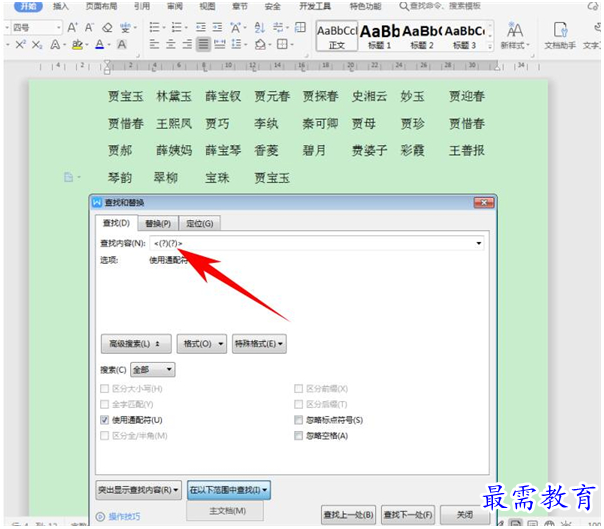
Task: Open the 操作技巧 link
Action: pos(124,516)
